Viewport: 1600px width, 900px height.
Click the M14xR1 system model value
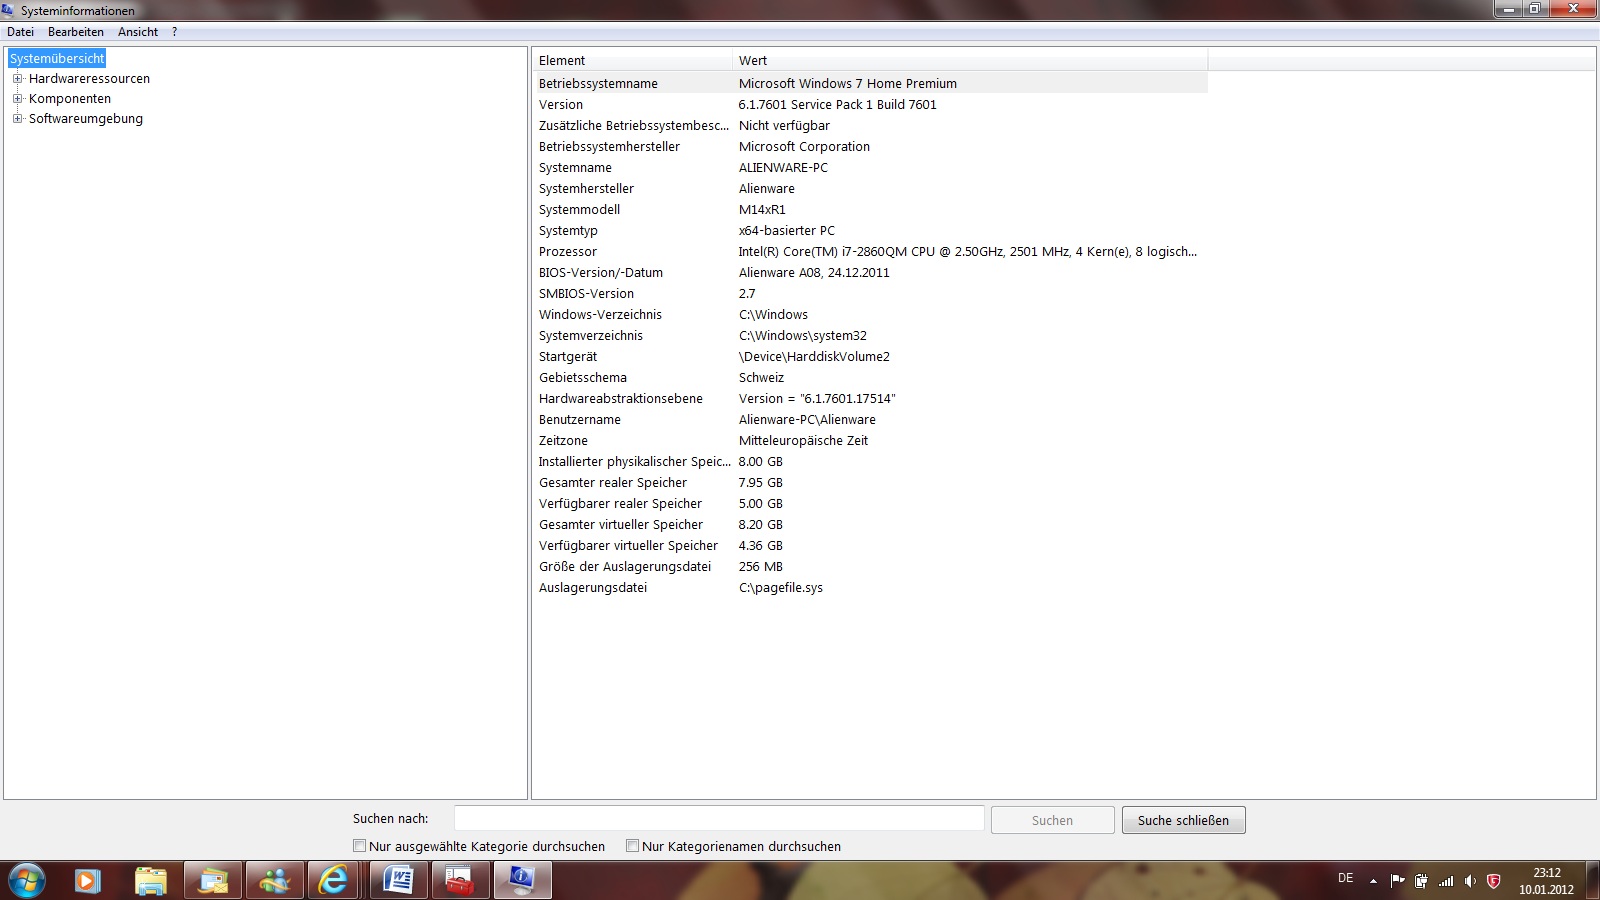click(762, 210)
